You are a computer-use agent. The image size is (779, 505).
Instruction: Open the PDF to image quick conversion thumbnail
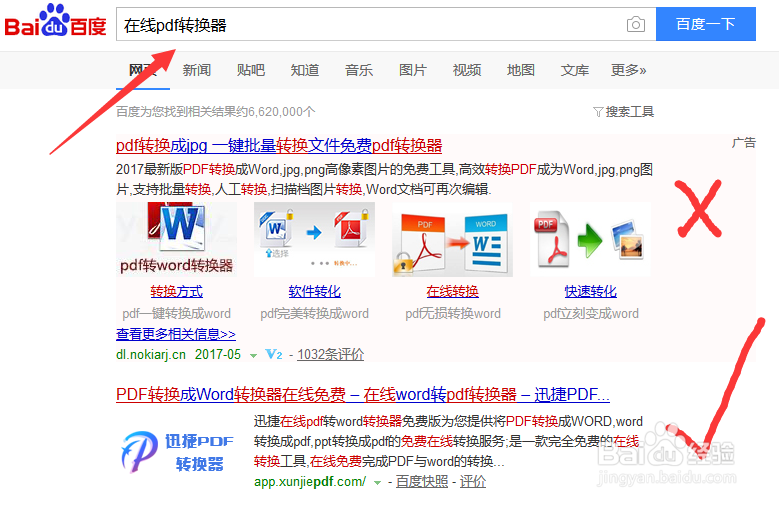coord(590,239)
